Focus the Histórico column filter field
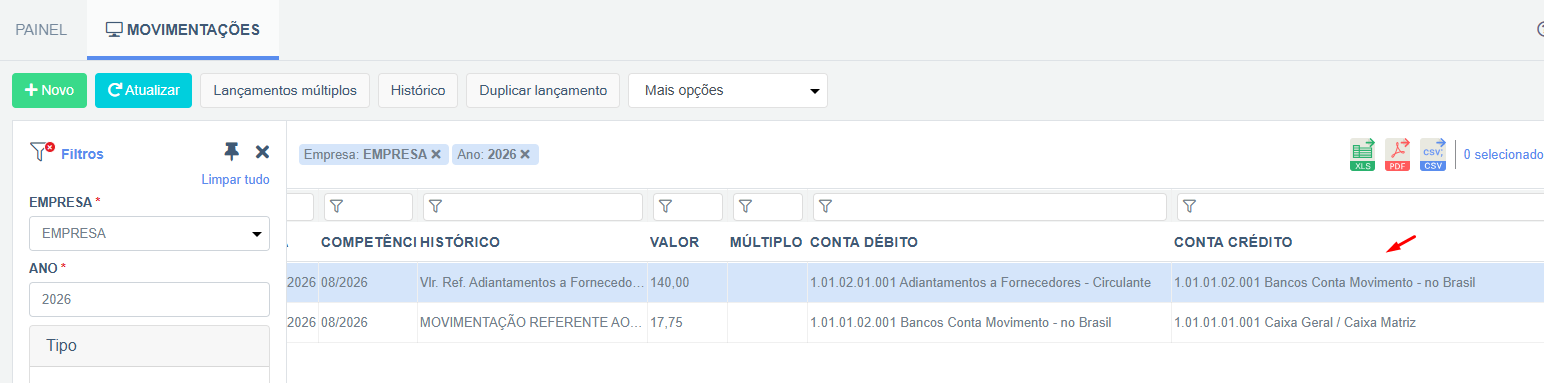The width and height of the screenshot is (1544, 383). click(x=533, y=207)
